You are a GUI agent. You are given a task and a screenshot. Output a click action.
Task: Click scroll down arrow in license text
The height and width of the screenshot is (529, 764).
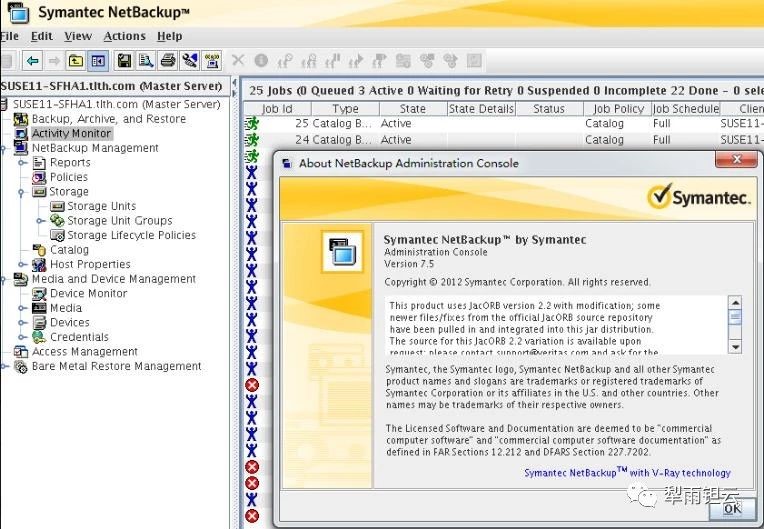(x=735, y=347)
